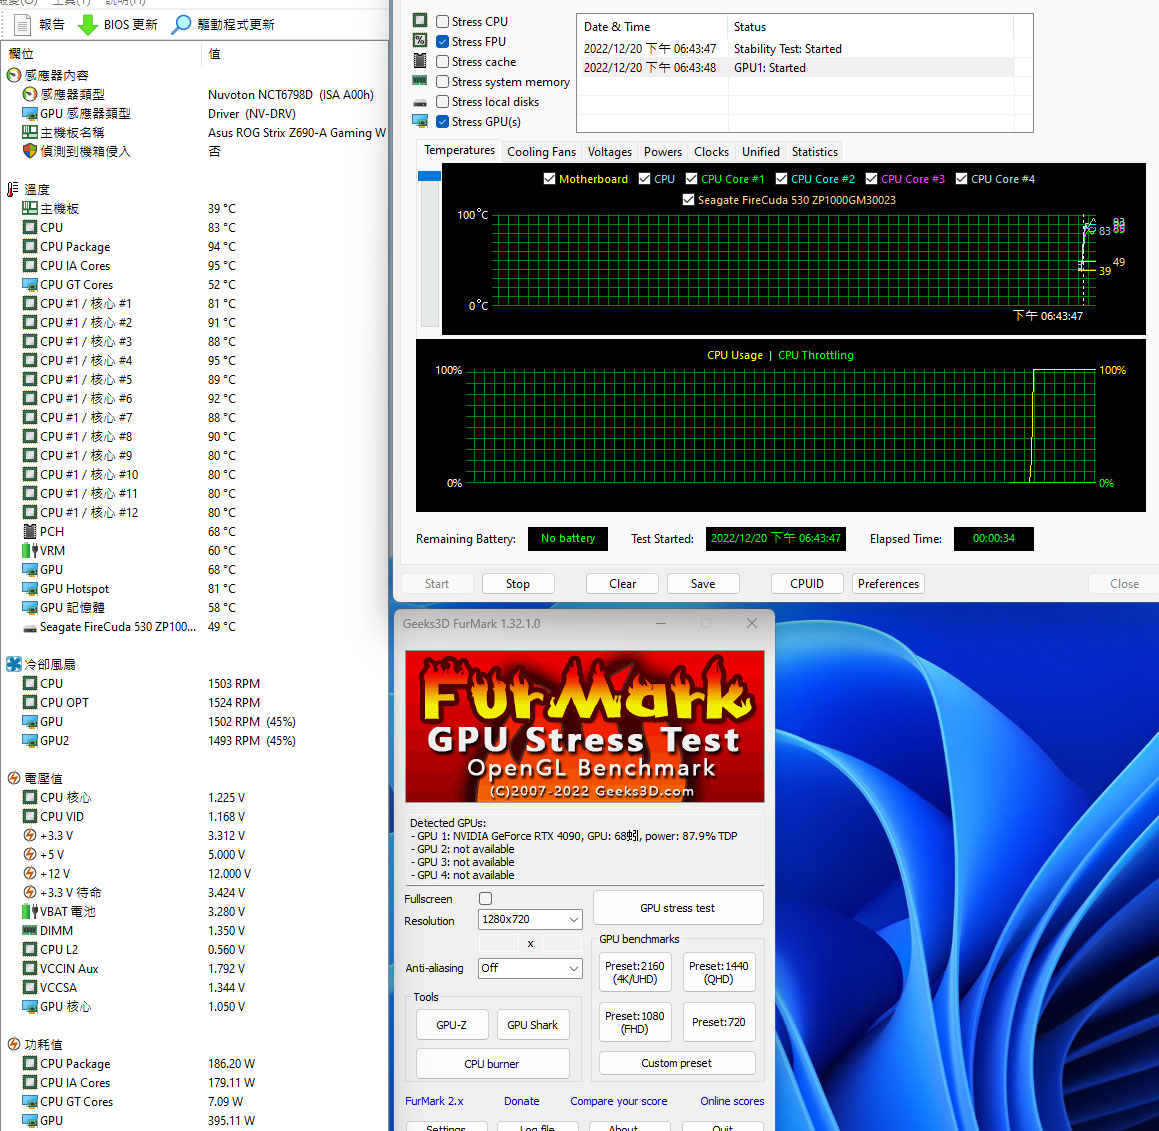
Task: Uncheck the Stress FPU checkbox
Action: tap(442, 41)
